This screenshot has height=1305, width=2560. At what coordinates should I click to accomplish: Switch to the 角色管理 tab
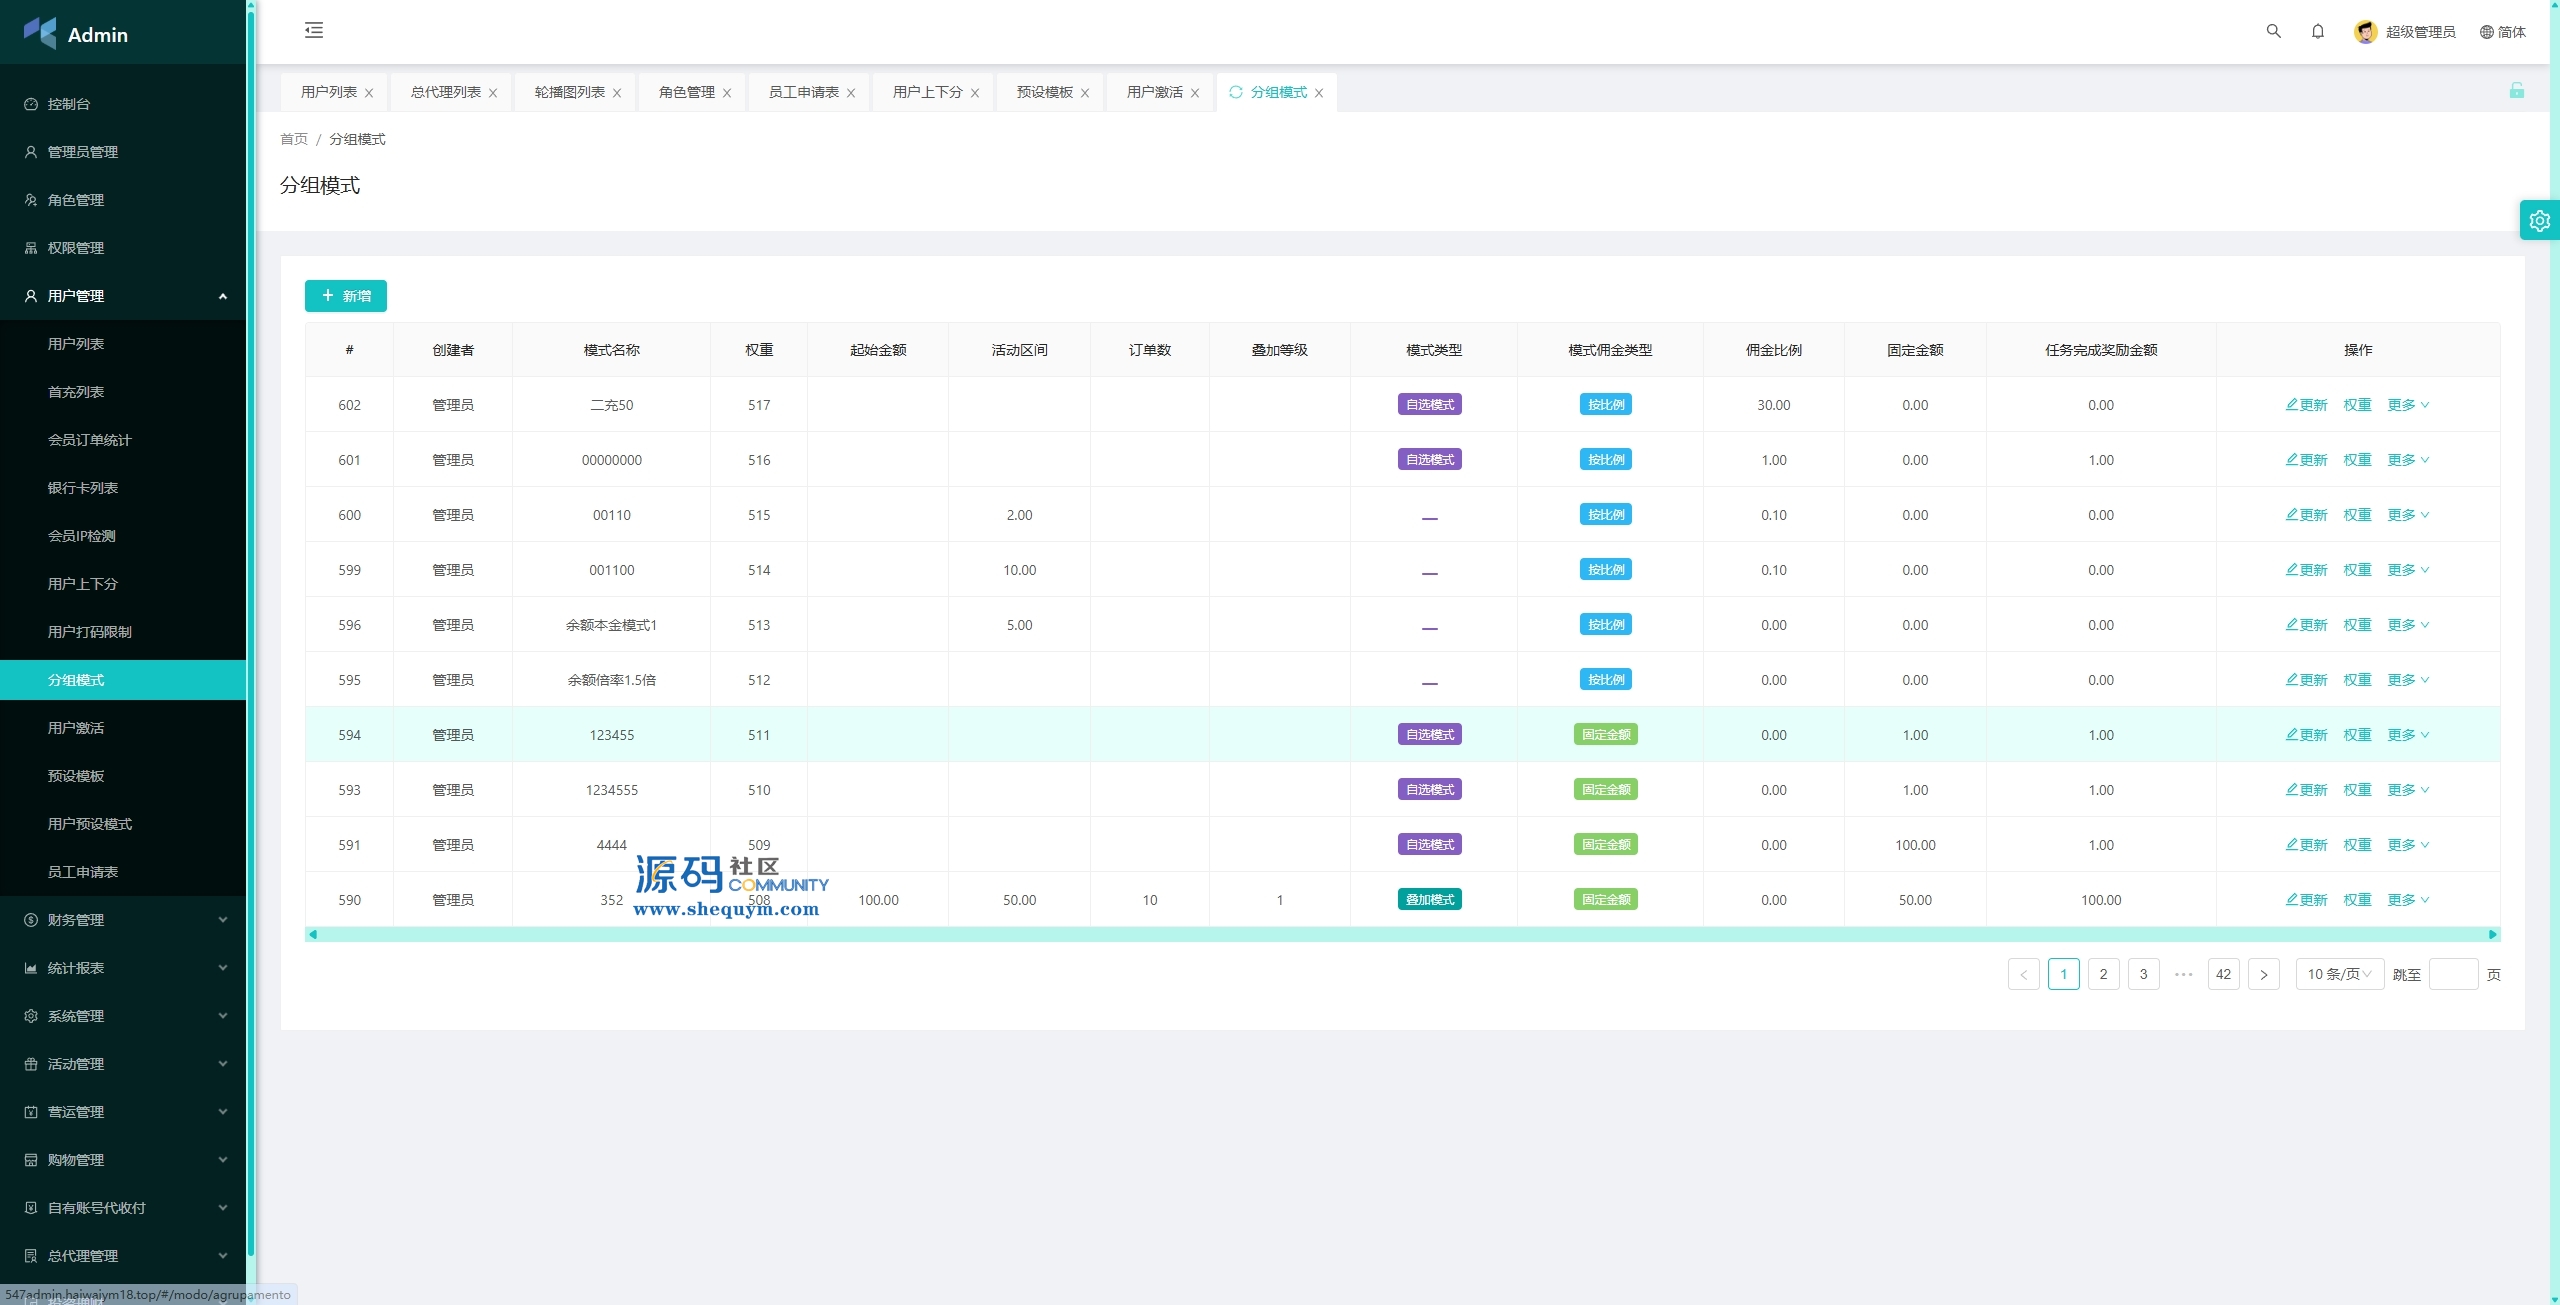click(x=686, y=92)
